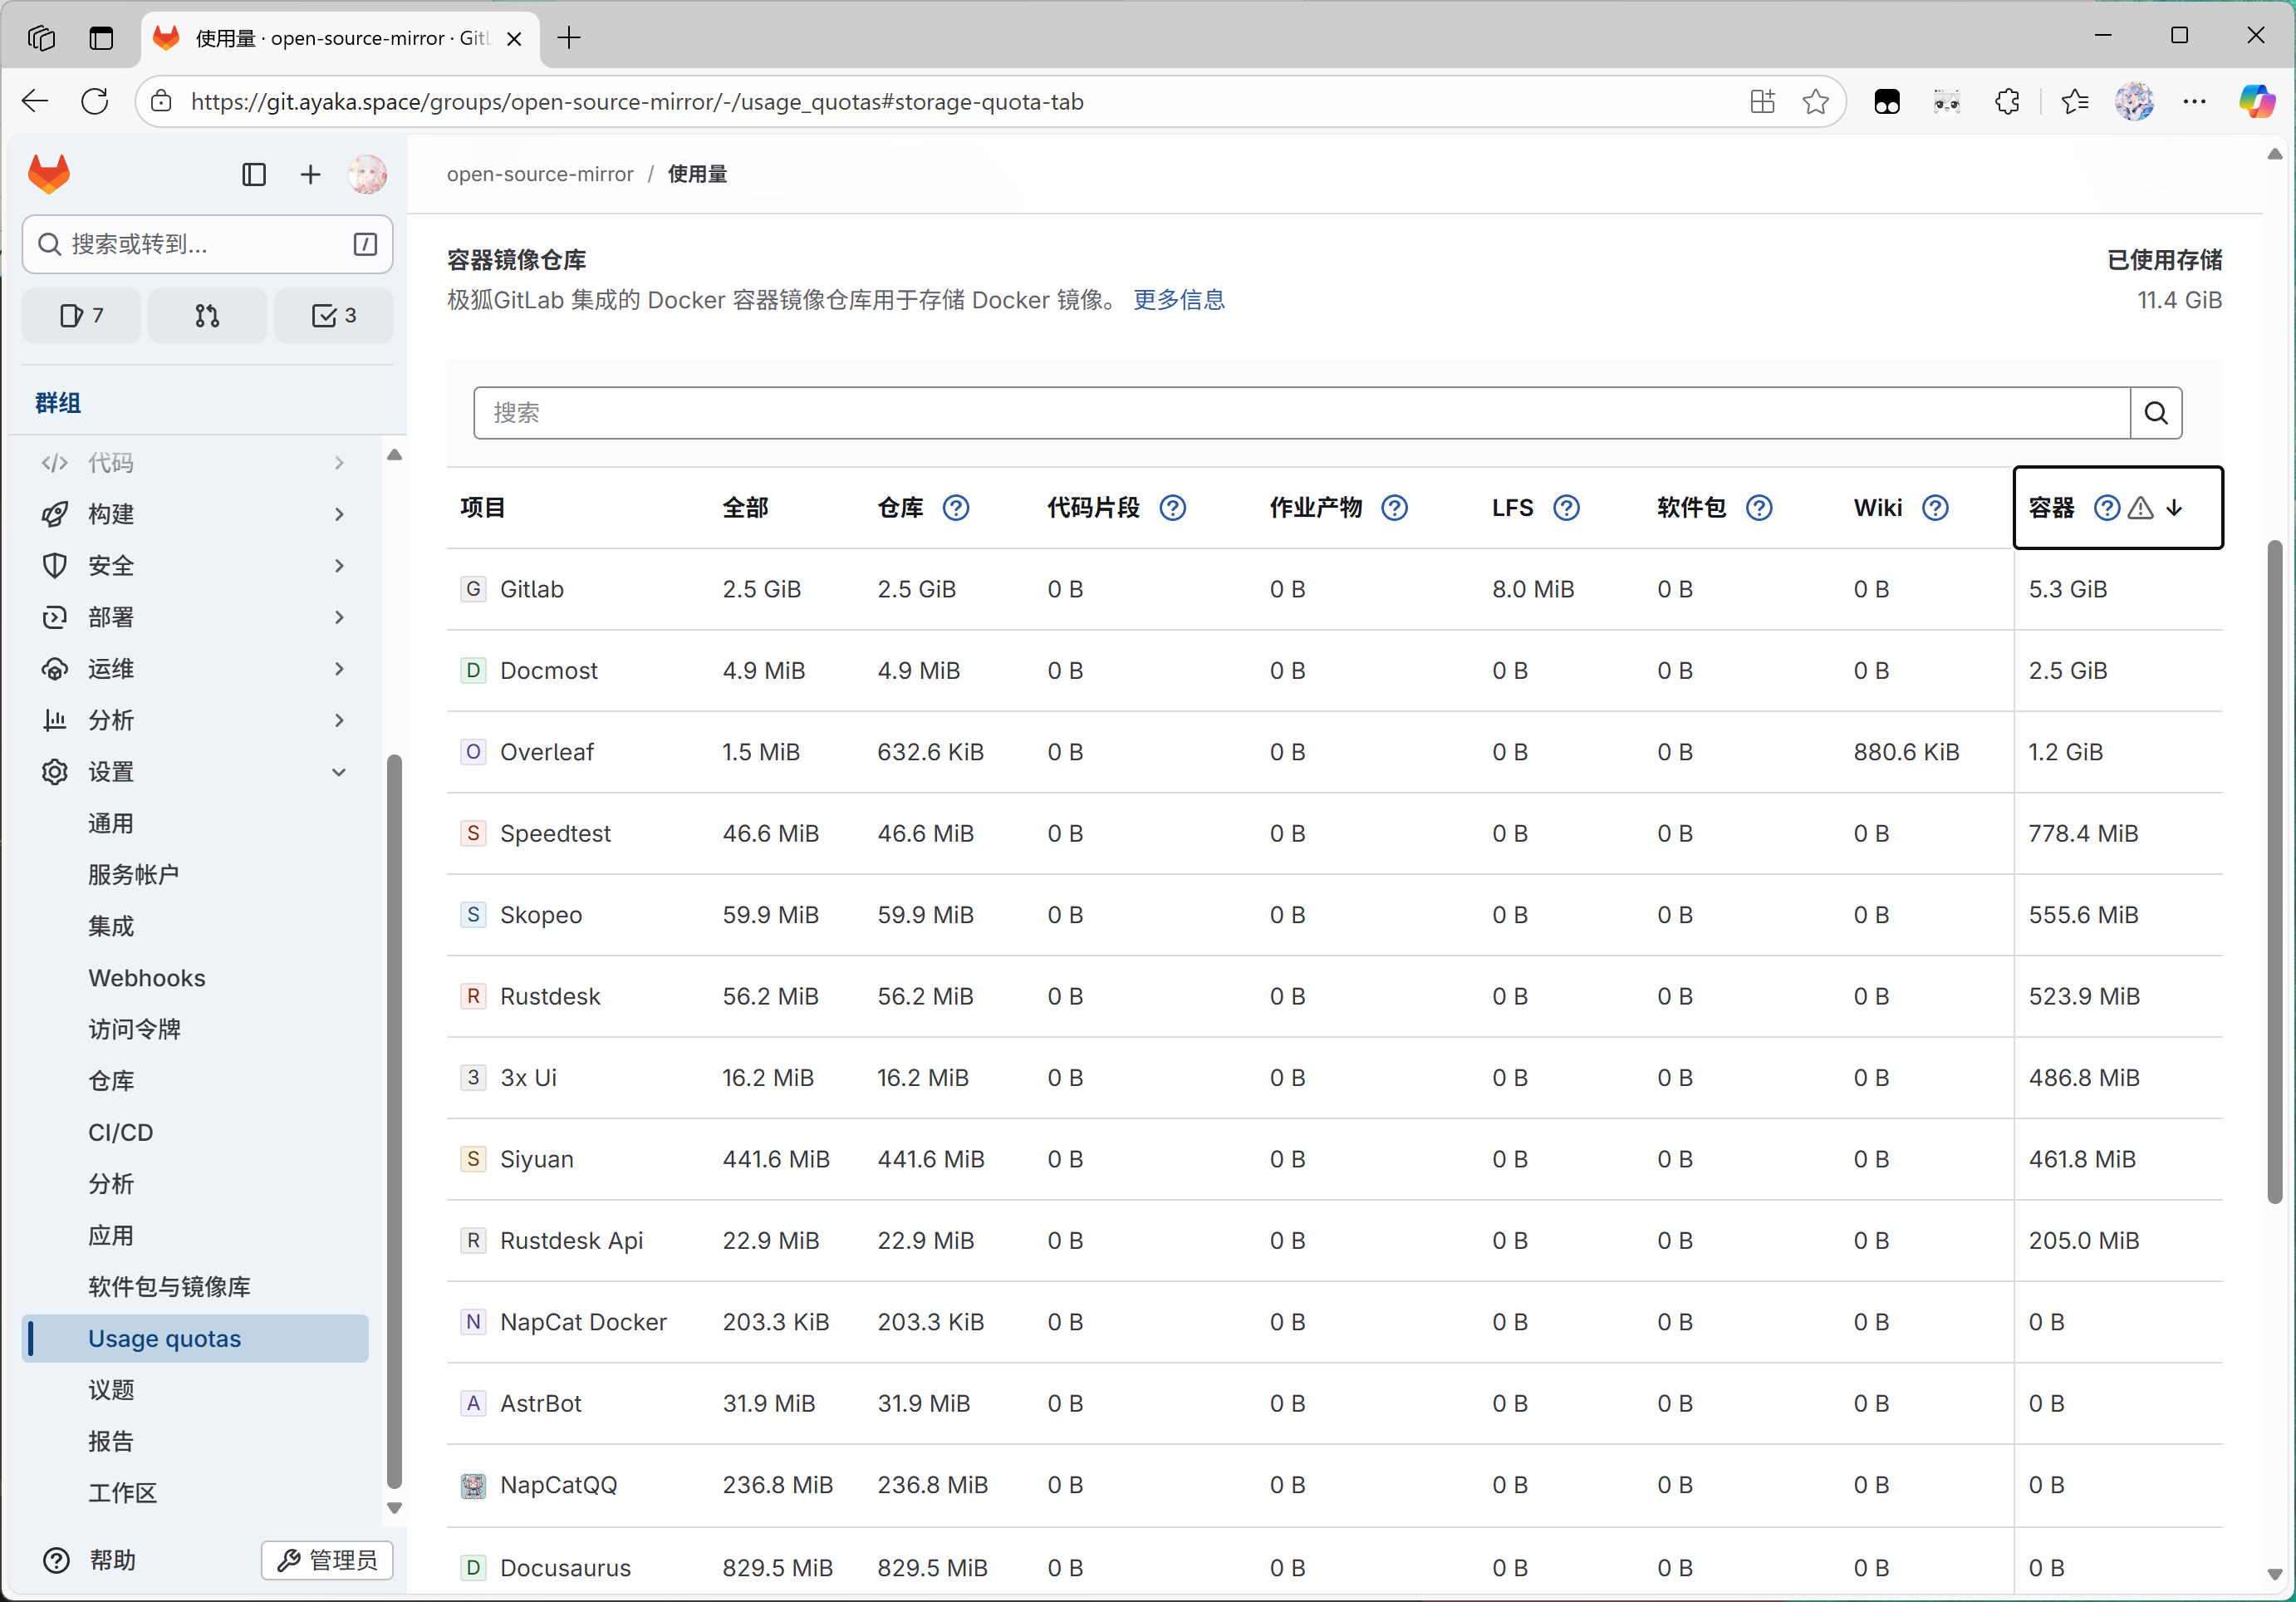Click the issues icon showing 7
This screenshot has width=2296, height=1602.
(x=80, y=315)
